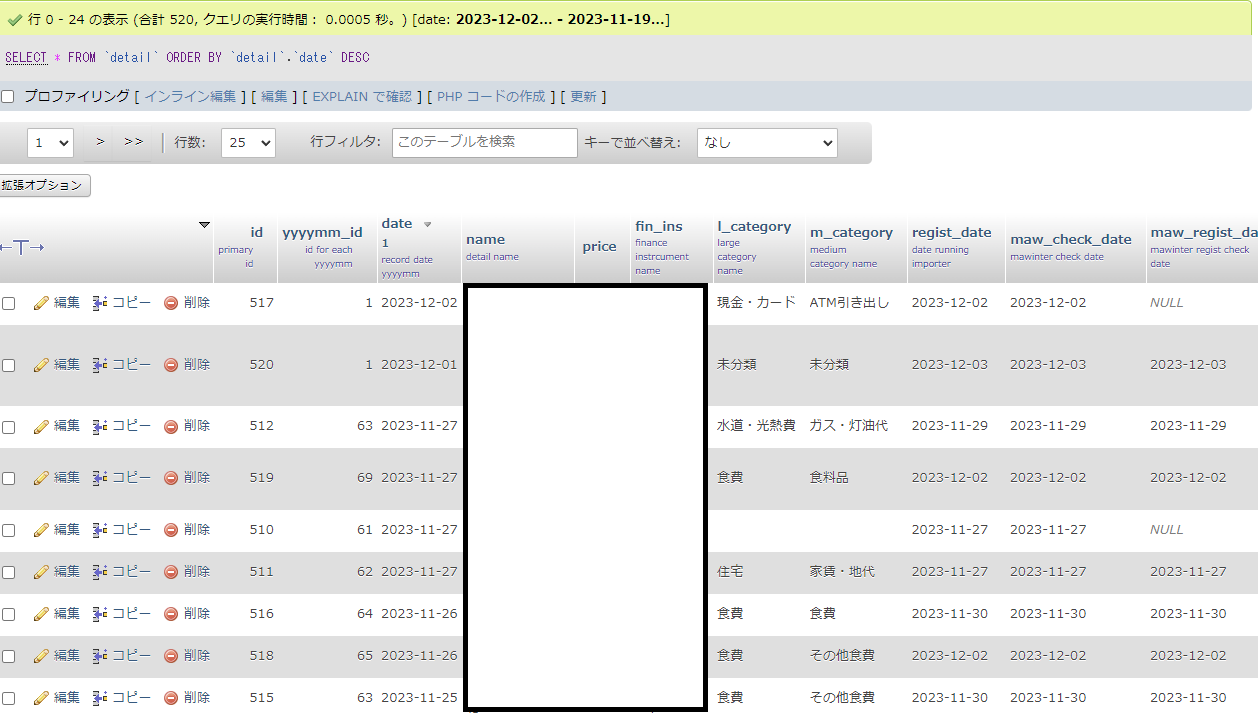Edit the row with id 511
Viewport: 1258px width, 717px height.
57,571
